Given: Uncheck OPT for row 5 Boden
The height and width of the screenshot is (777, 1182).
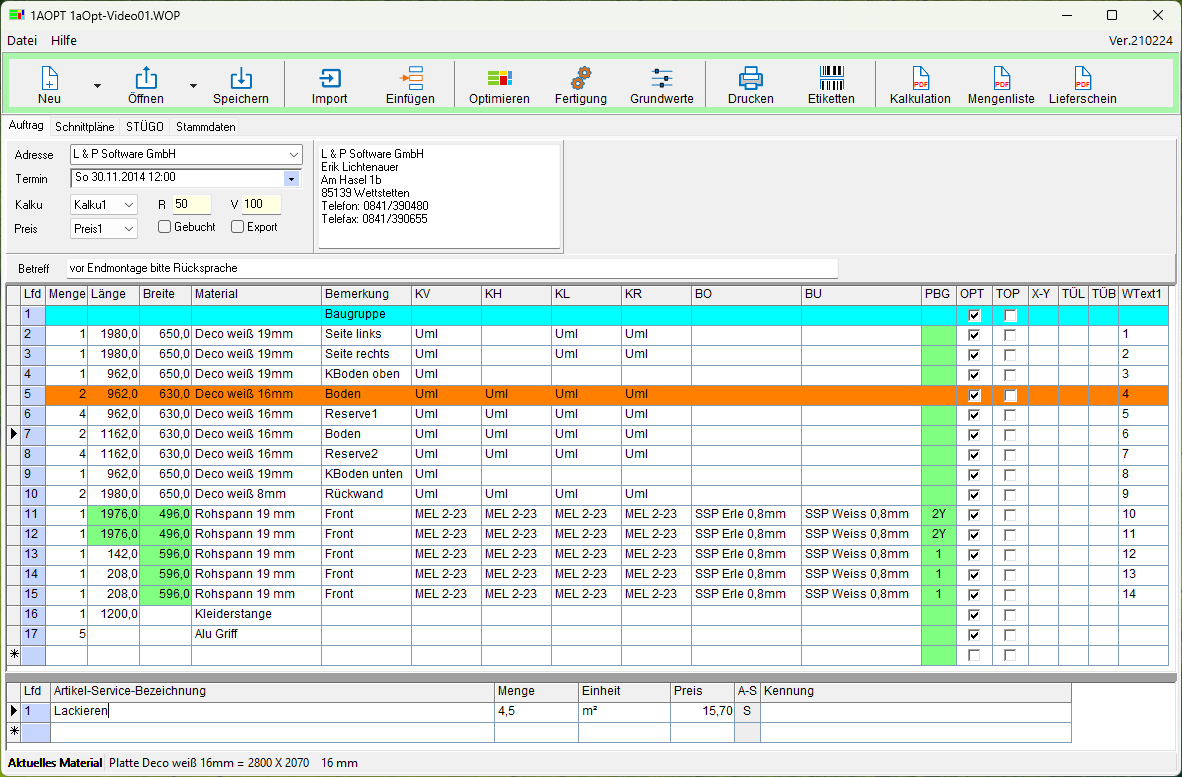Looking at the screenshot, I should coord(974,394).
